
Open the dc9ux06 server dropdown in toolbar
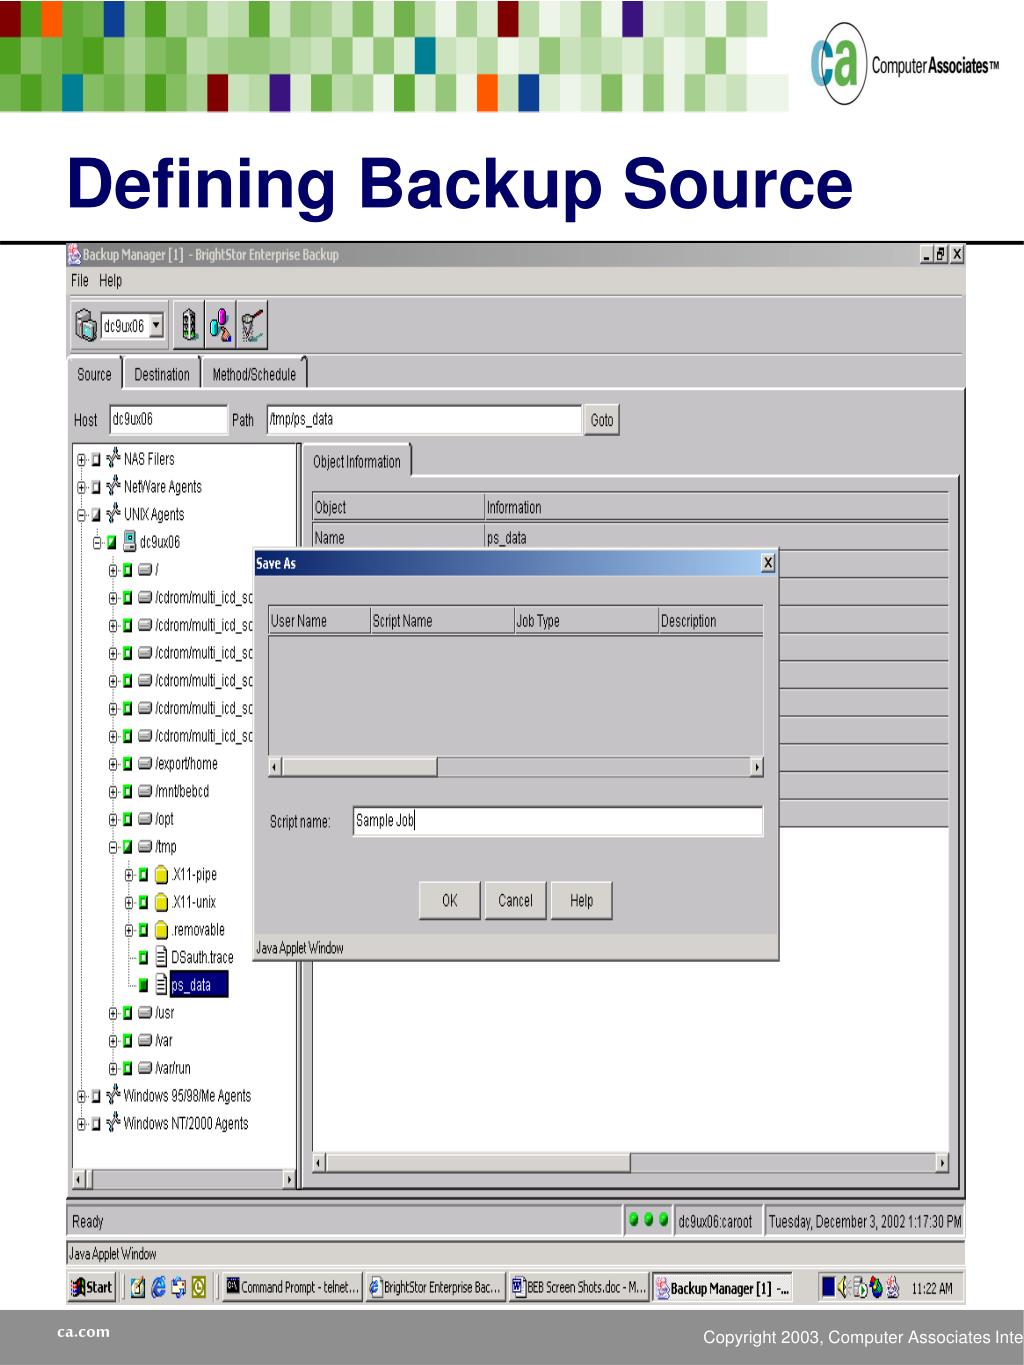(156, 326)
